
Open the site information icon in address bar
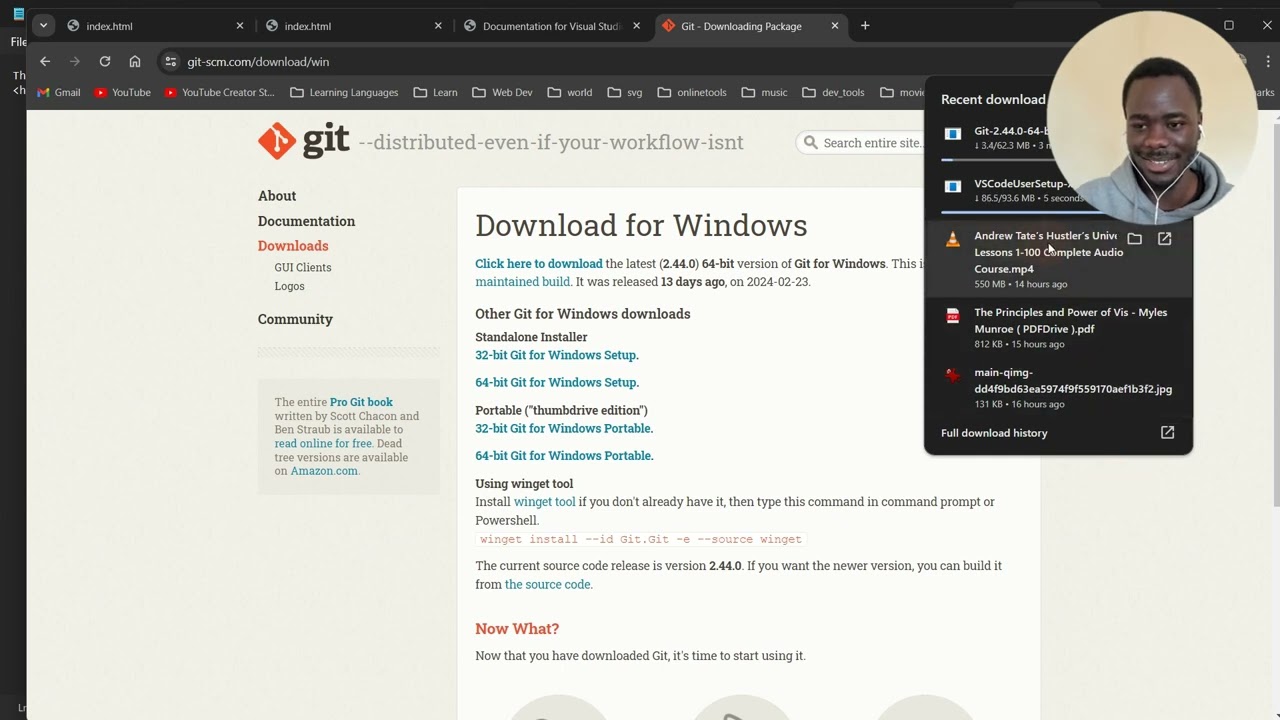(x=170, y=61)
